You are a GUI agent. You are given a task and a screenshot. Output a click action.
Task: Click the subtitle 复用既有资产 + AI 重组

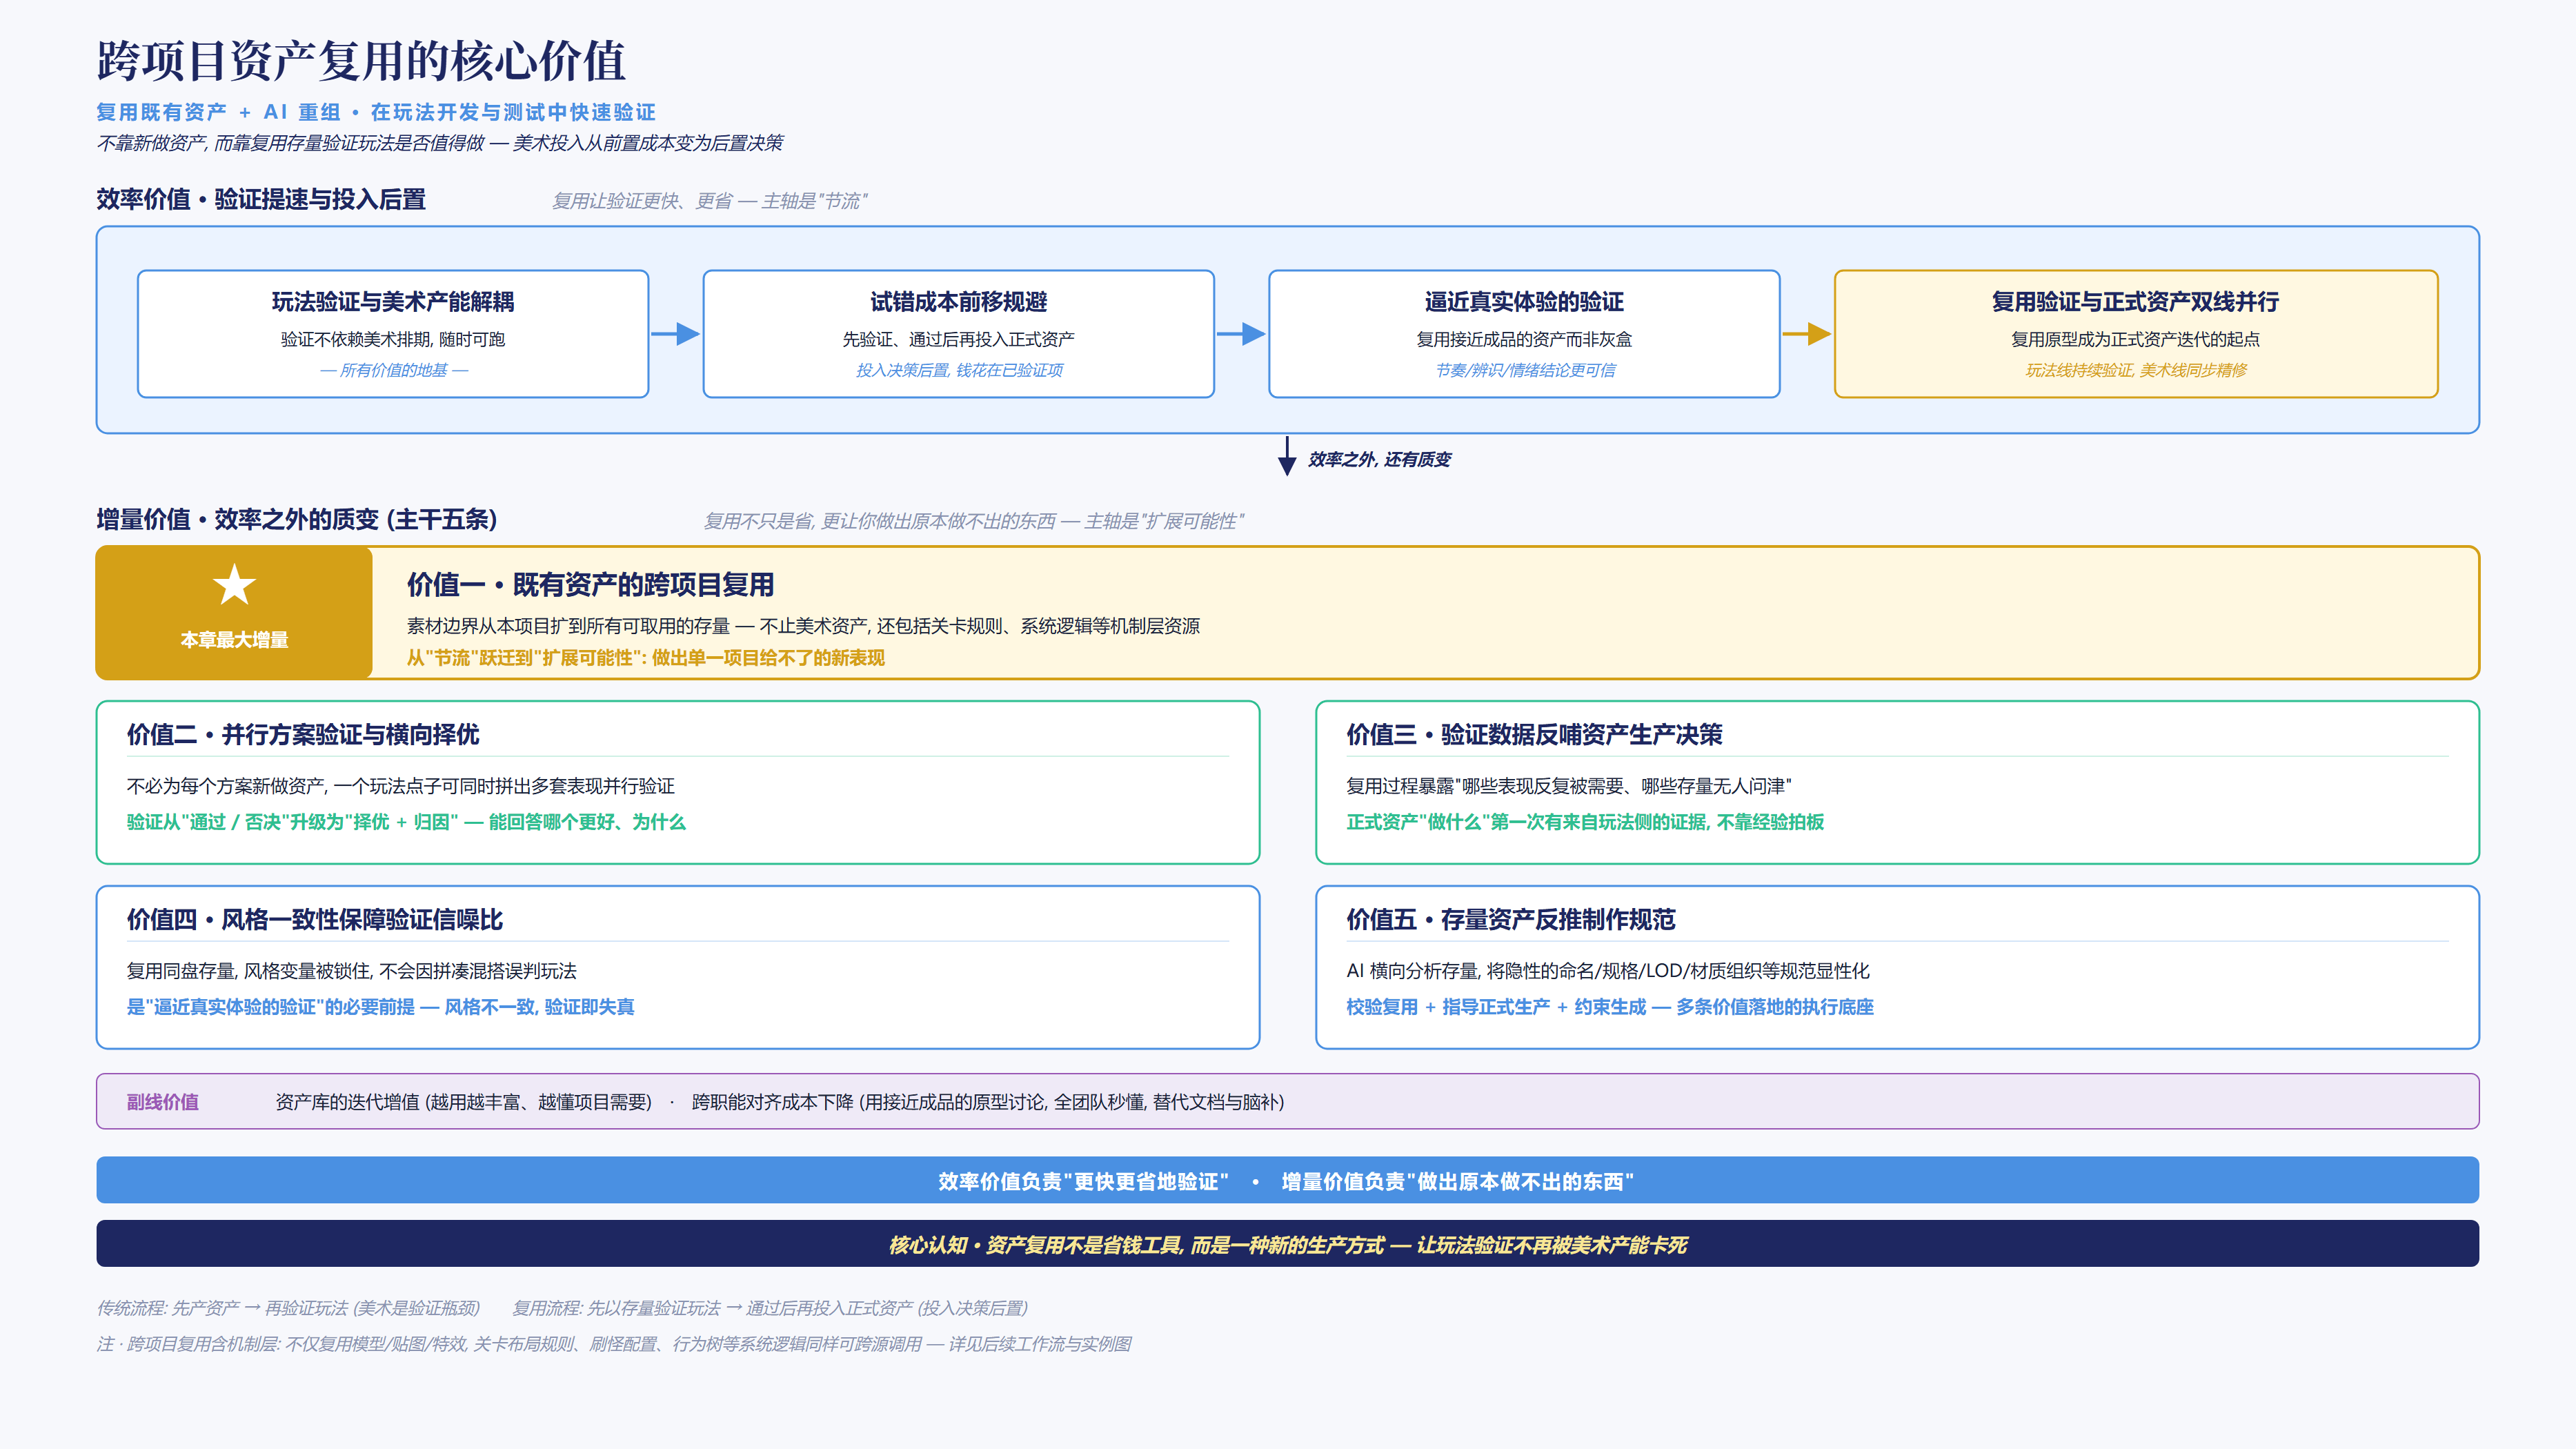coord(218,112)
